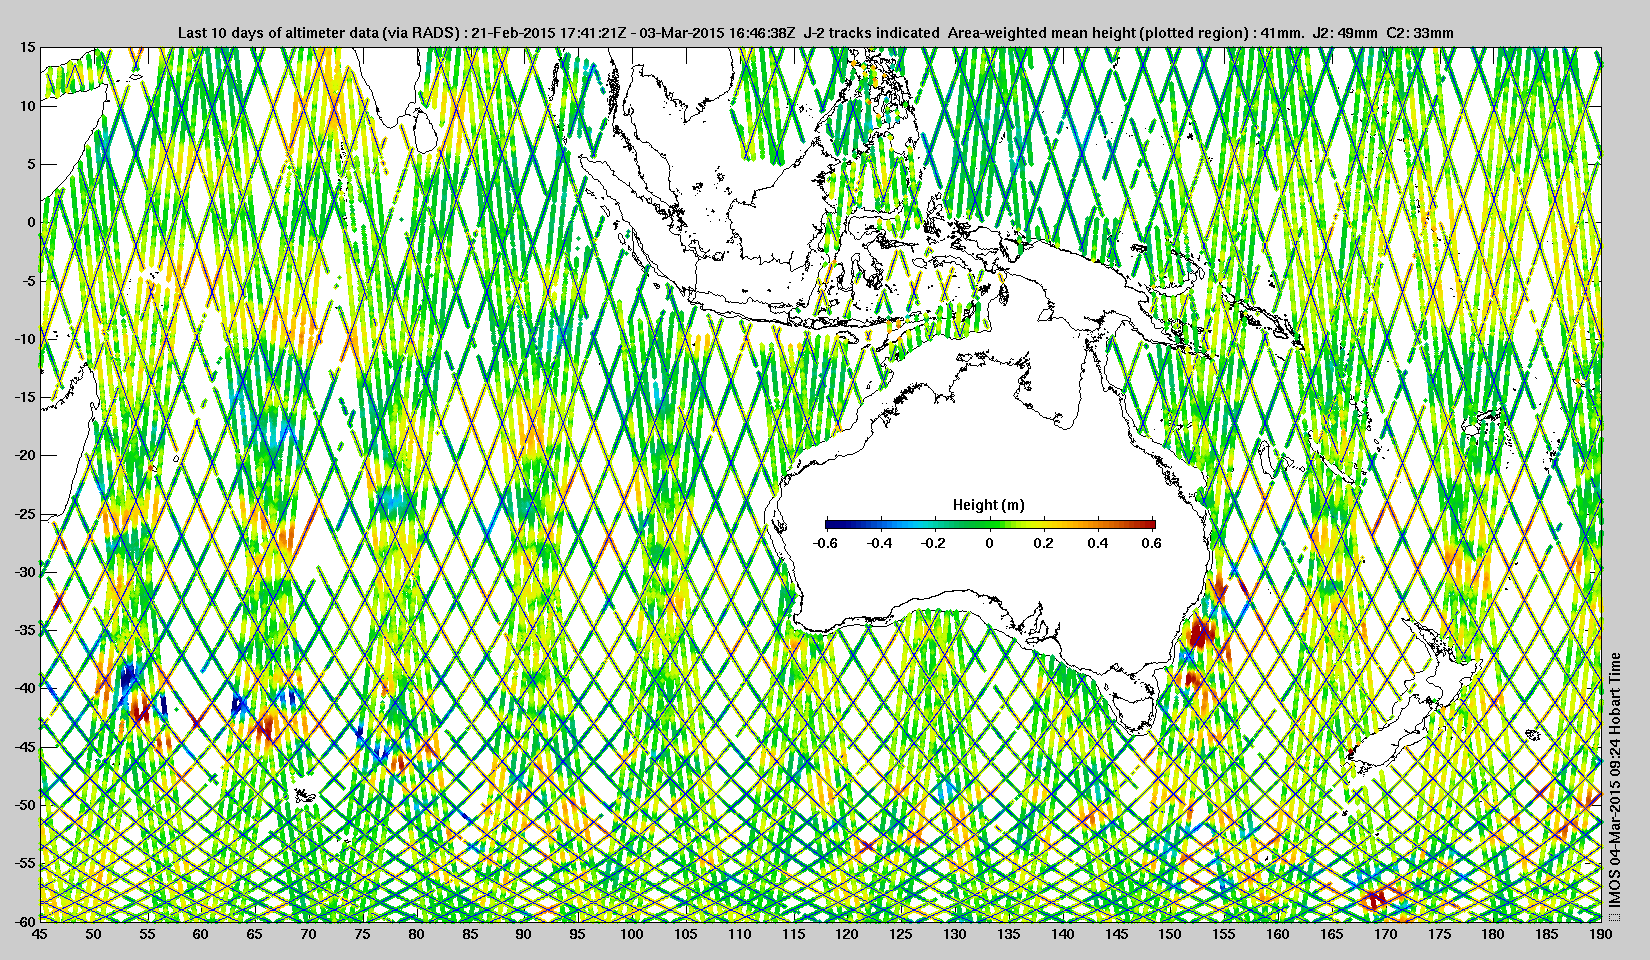Click the longitude axis label "105"
The image size is (1650, 960).
[685, 934]
